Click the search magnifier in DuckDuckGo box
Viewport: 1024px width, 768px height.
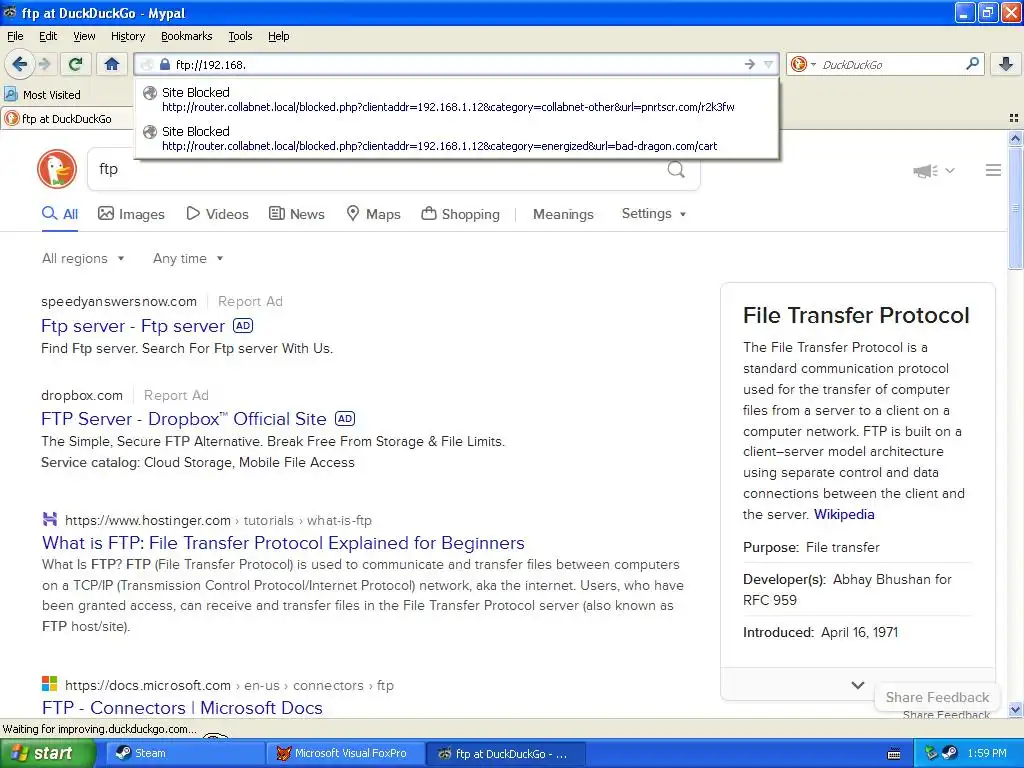point(676,169)
